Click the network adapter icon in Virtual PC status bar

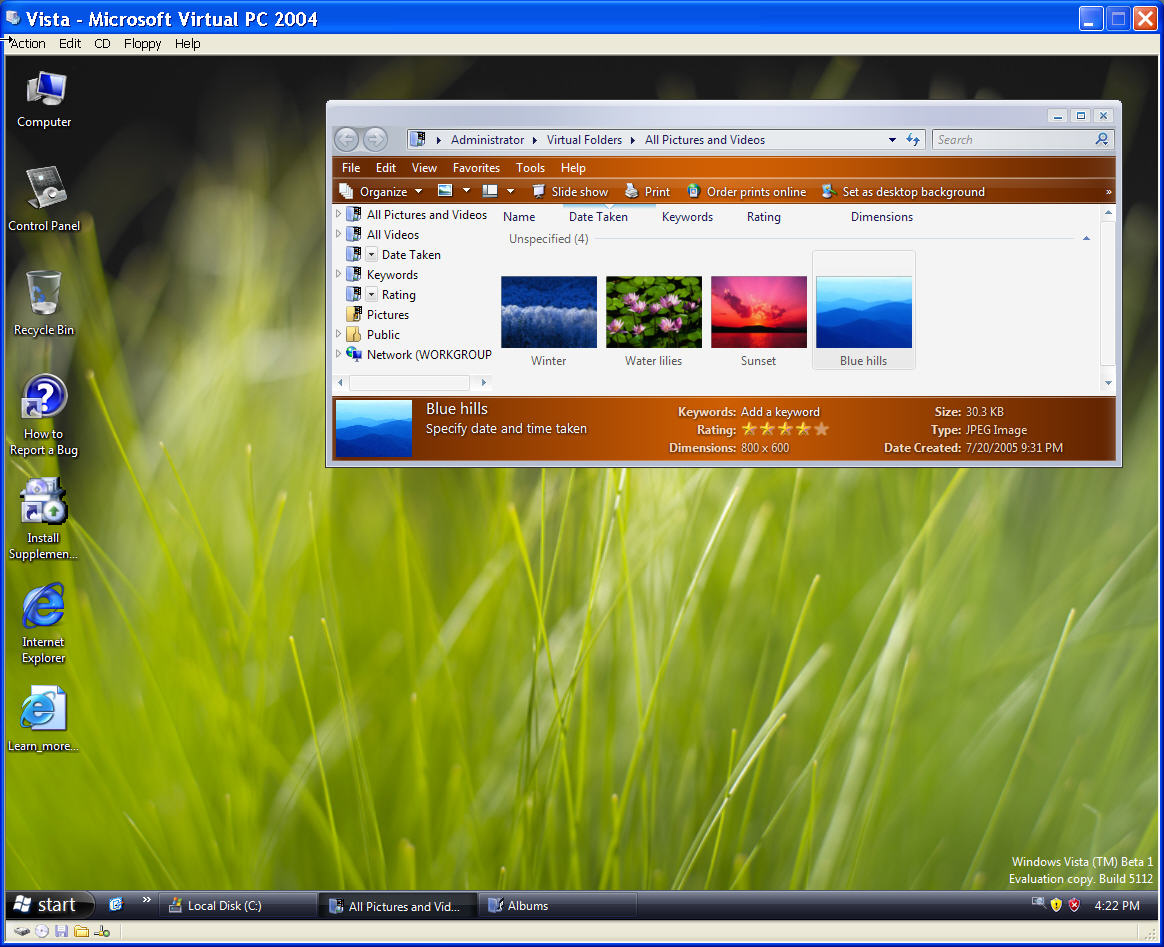click(x=102, y=931)
